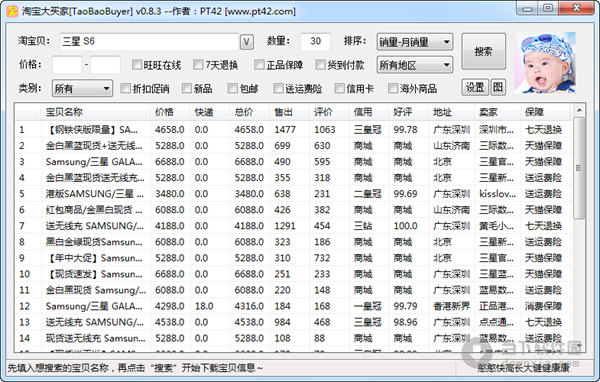This screenshot has height=382, width=600.
Task: Click the minimum 价格 input field
Action: point(67,65)
